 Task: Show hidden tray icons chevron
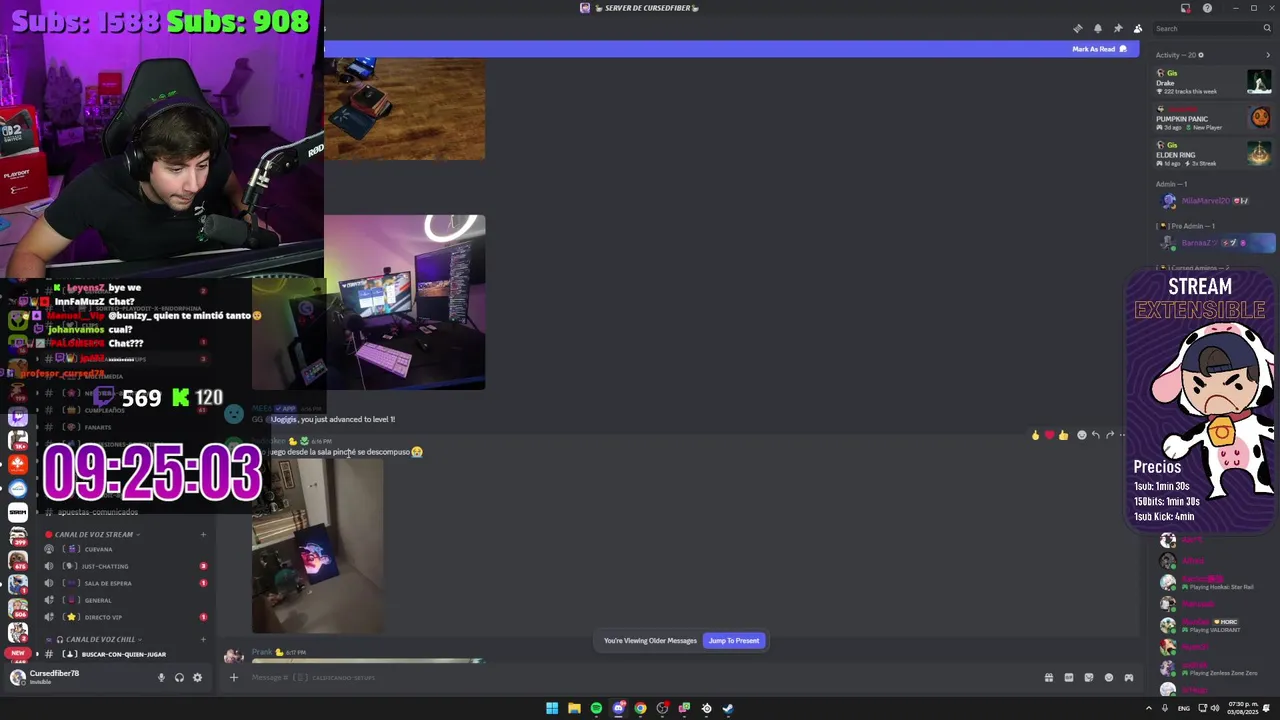(1148, 708)
